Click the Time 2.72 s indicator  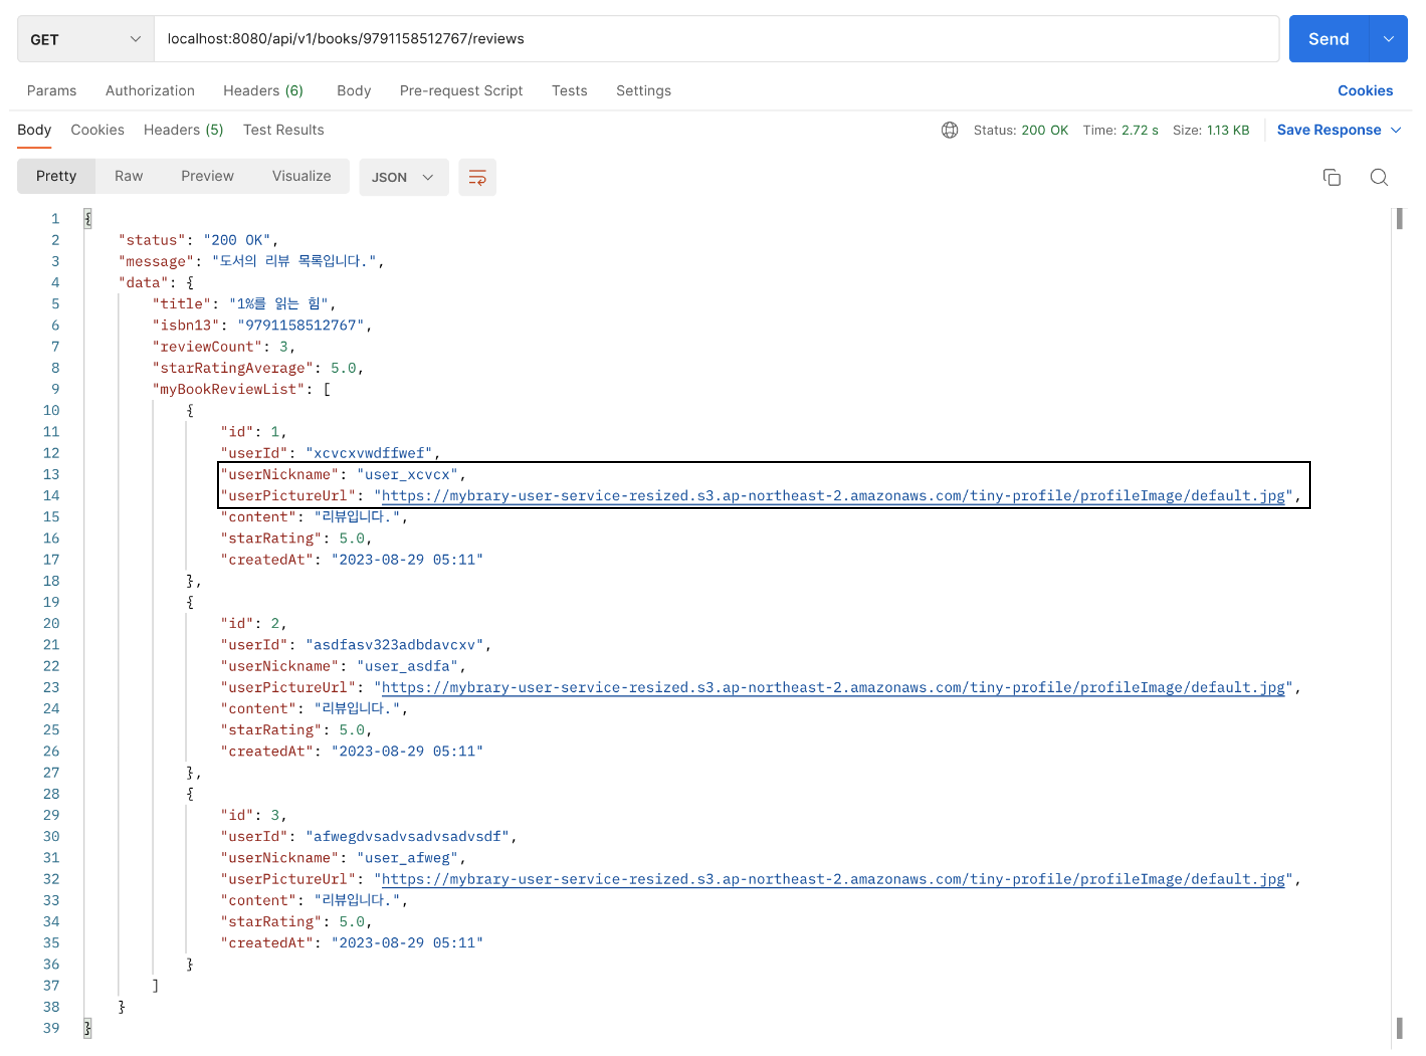point(1120,130)
